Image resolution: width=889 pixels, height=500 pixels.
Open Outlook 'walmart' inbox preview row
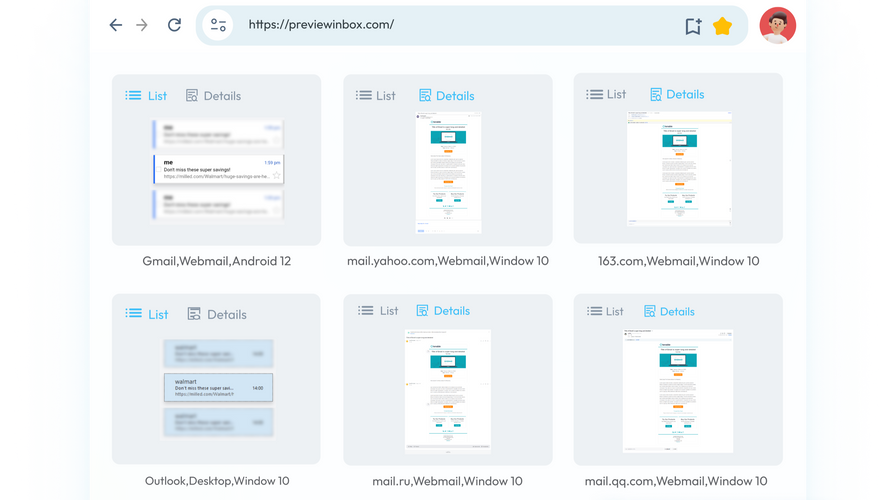[x=218, y=388]
